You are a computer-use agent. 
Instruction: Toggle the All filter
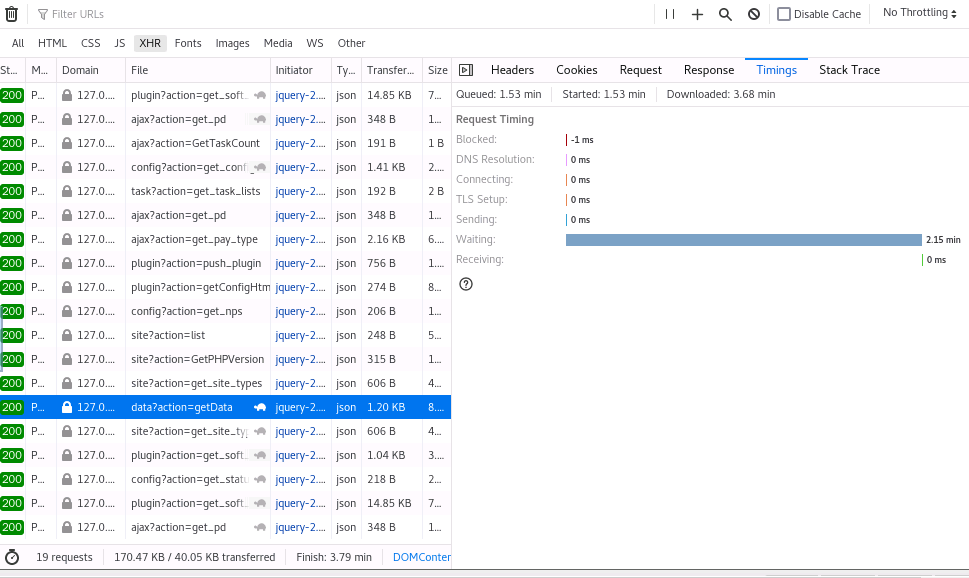tap(18, 43)
